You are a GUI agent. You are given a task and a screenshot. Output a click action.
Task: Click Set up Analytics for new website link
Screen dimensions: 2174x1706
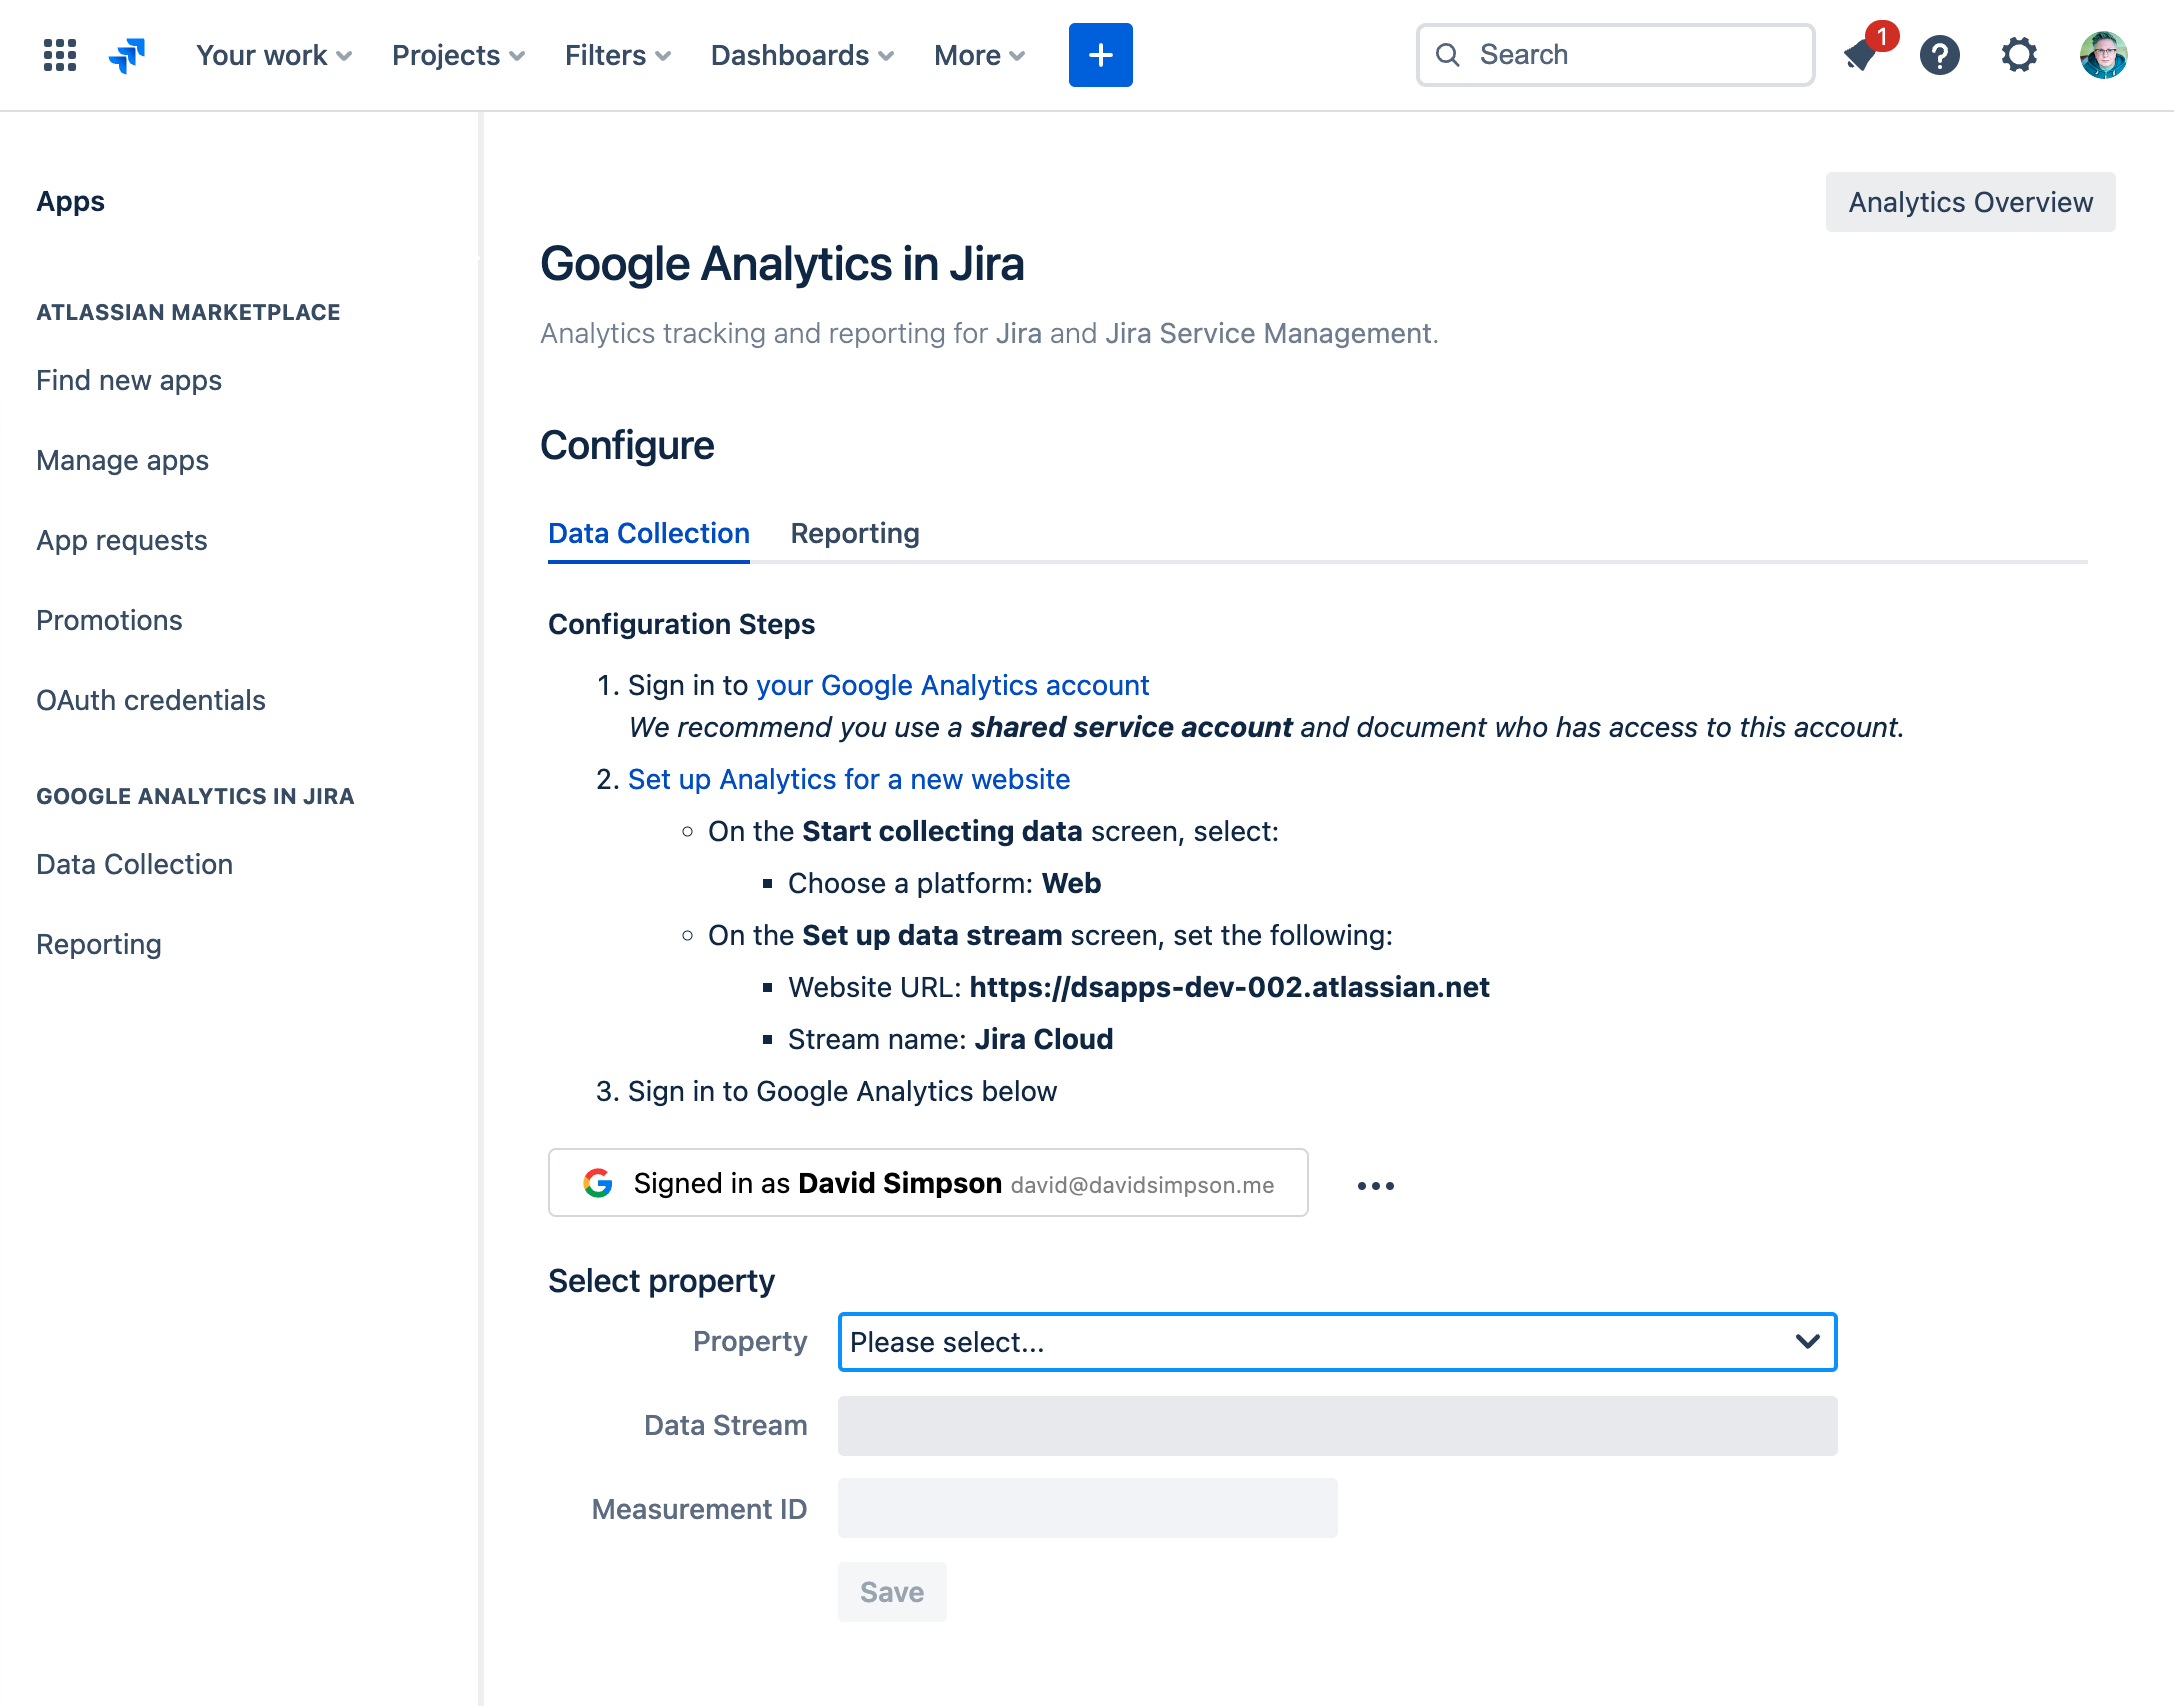(x=849, y=779)
